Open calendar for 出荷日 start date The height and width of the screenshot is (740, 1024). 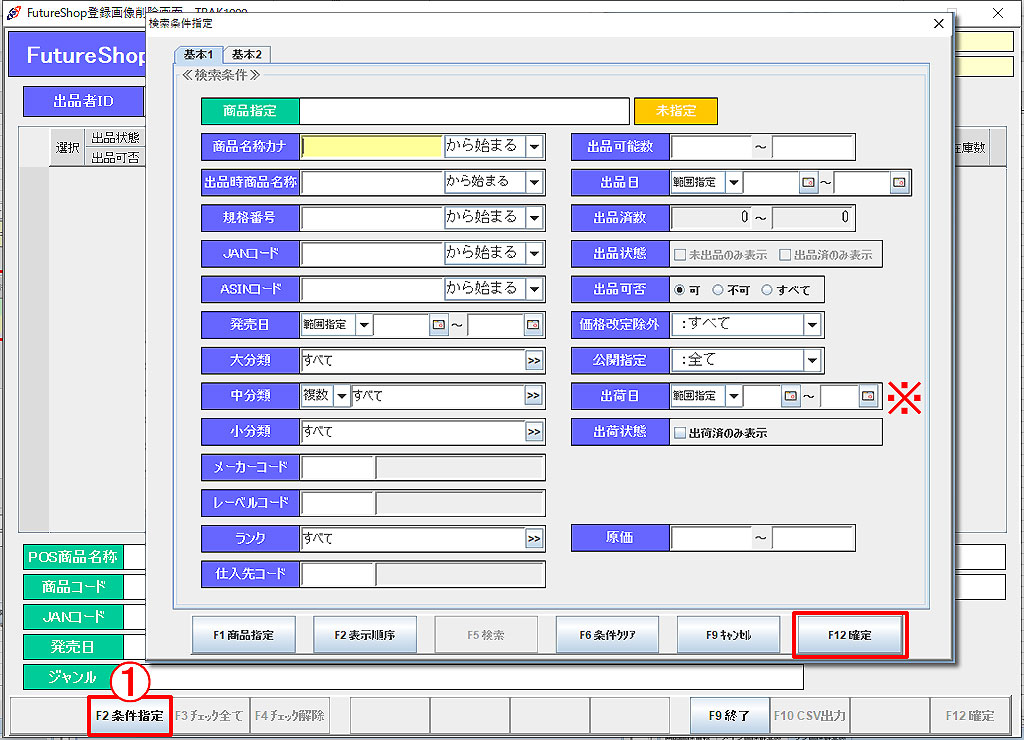pos(791,397)
